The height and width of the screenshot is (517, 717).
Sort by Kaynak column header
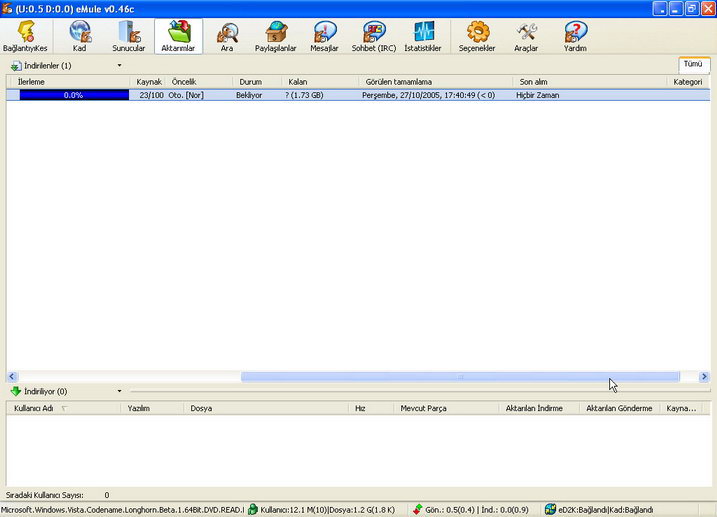pos(149,82)
